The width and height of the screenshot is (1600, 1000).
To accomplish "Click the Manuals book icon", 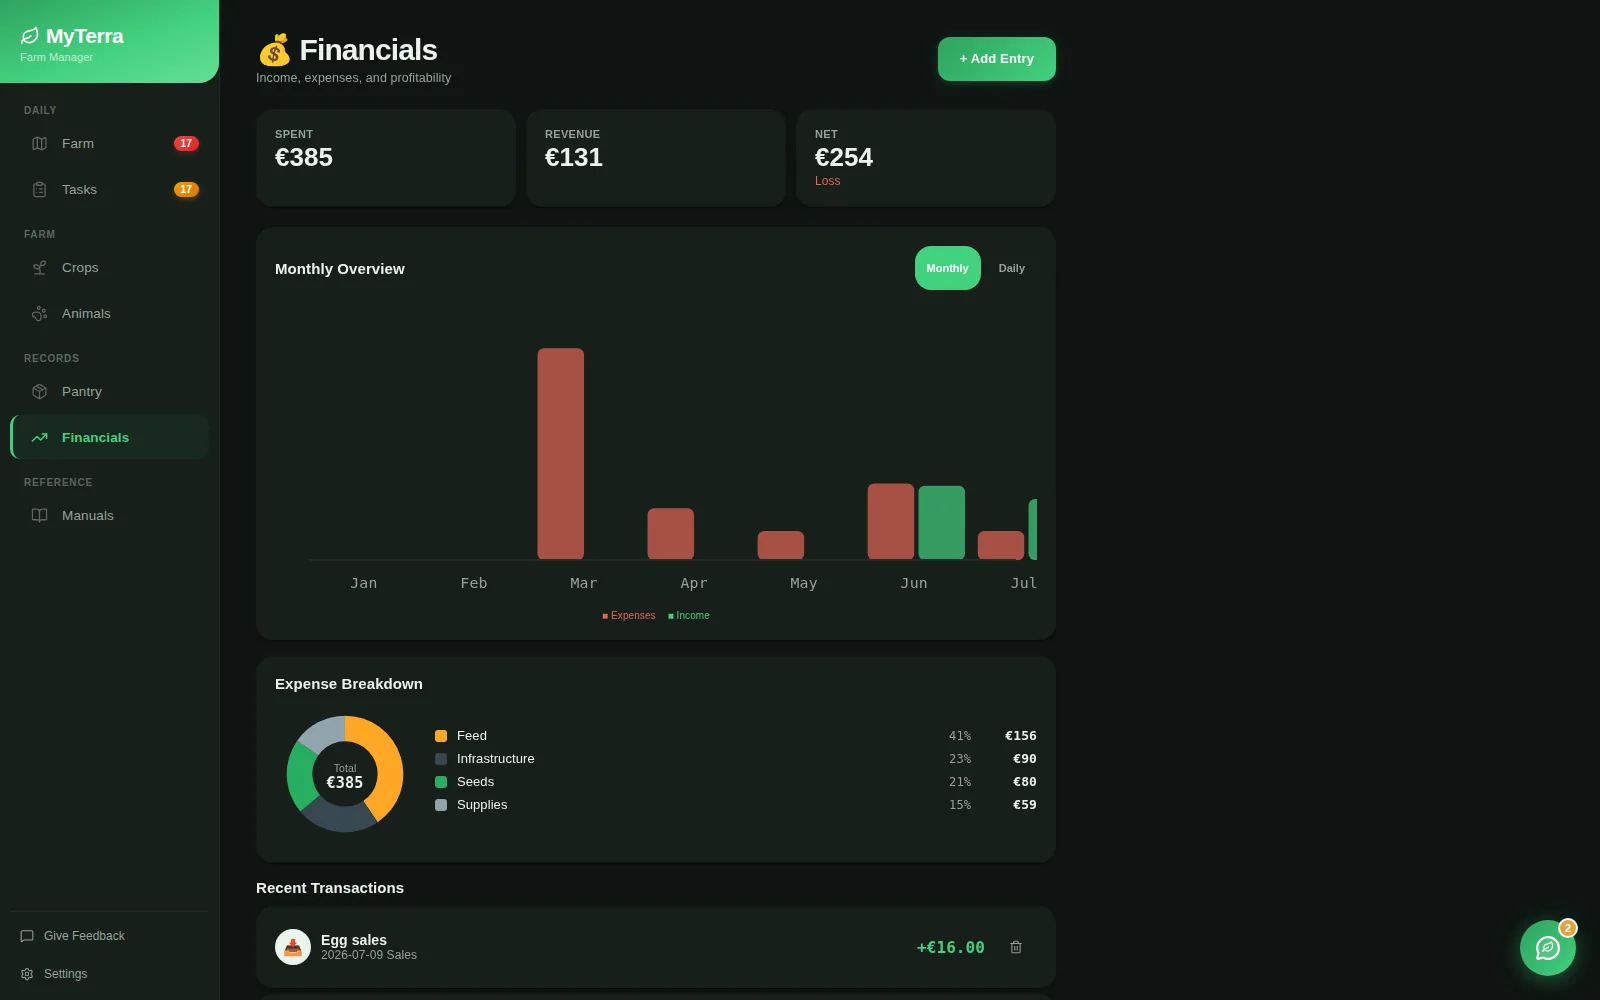I will tap(40, 516).
